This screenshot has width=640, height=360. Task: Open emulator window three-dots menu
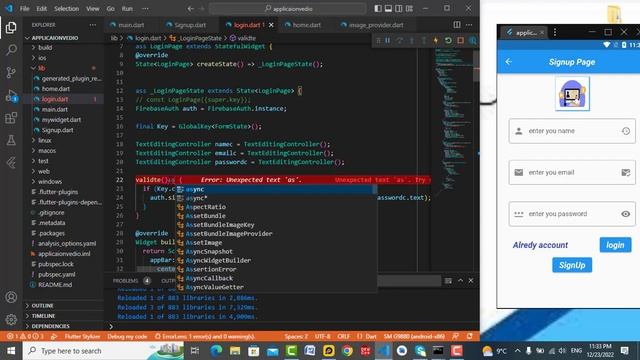tap(555, 32)
